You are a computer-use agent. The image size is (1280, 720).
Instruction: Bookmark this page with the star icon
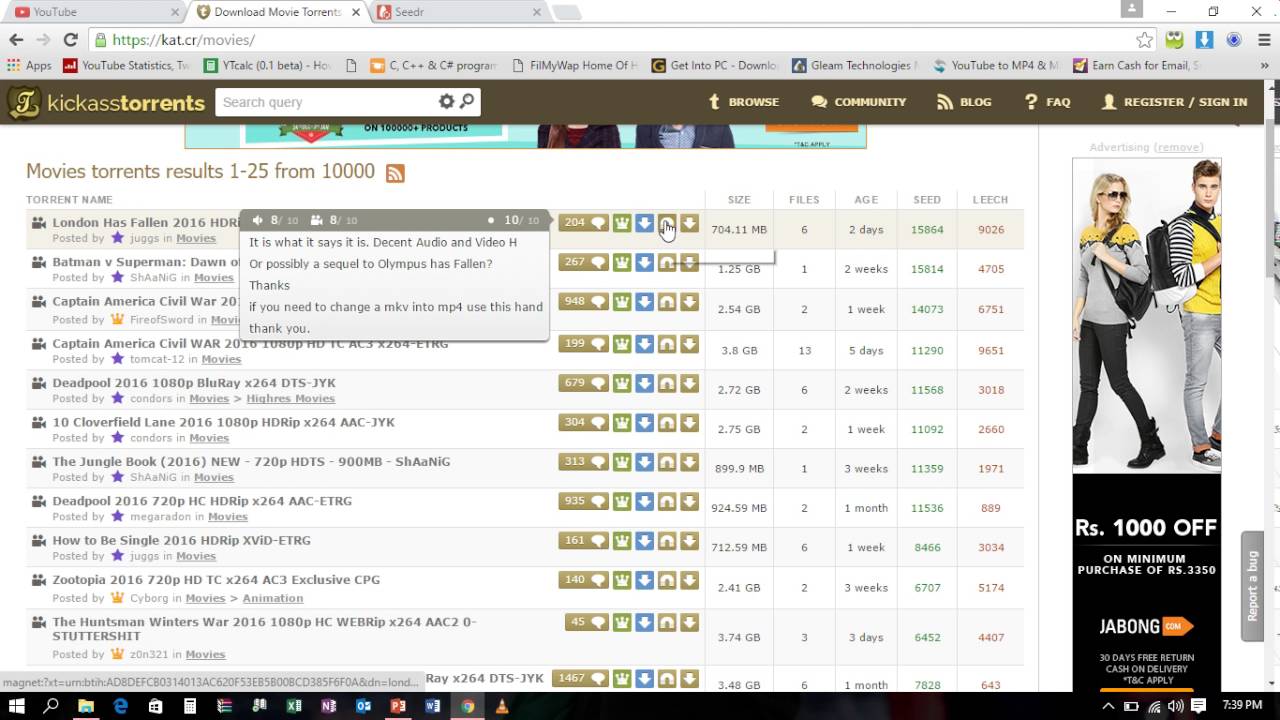1145,40
